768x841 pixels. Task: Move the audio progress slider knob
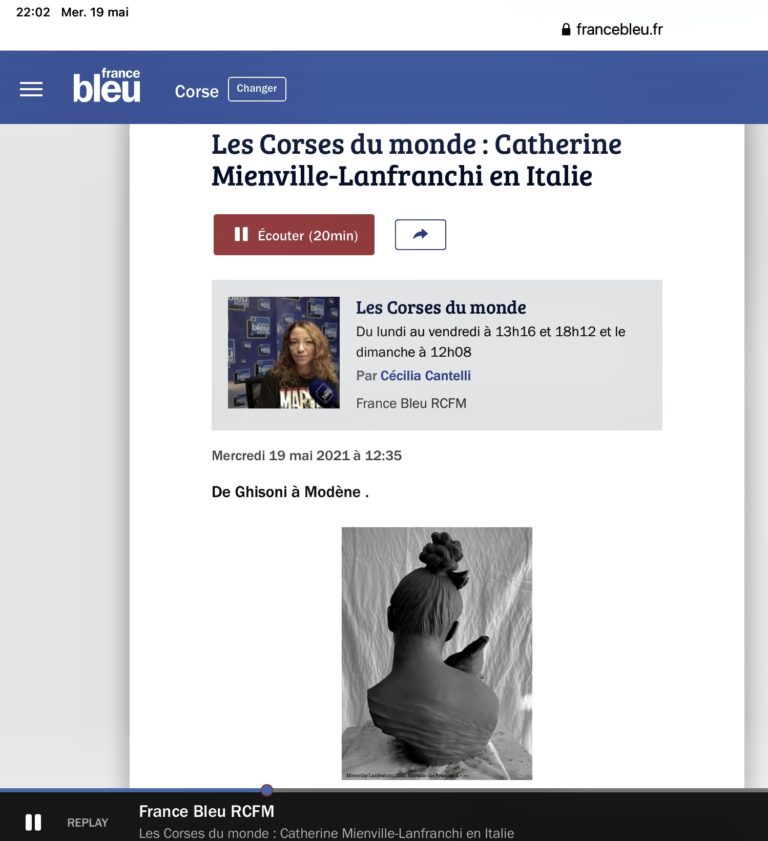(267, 790)
